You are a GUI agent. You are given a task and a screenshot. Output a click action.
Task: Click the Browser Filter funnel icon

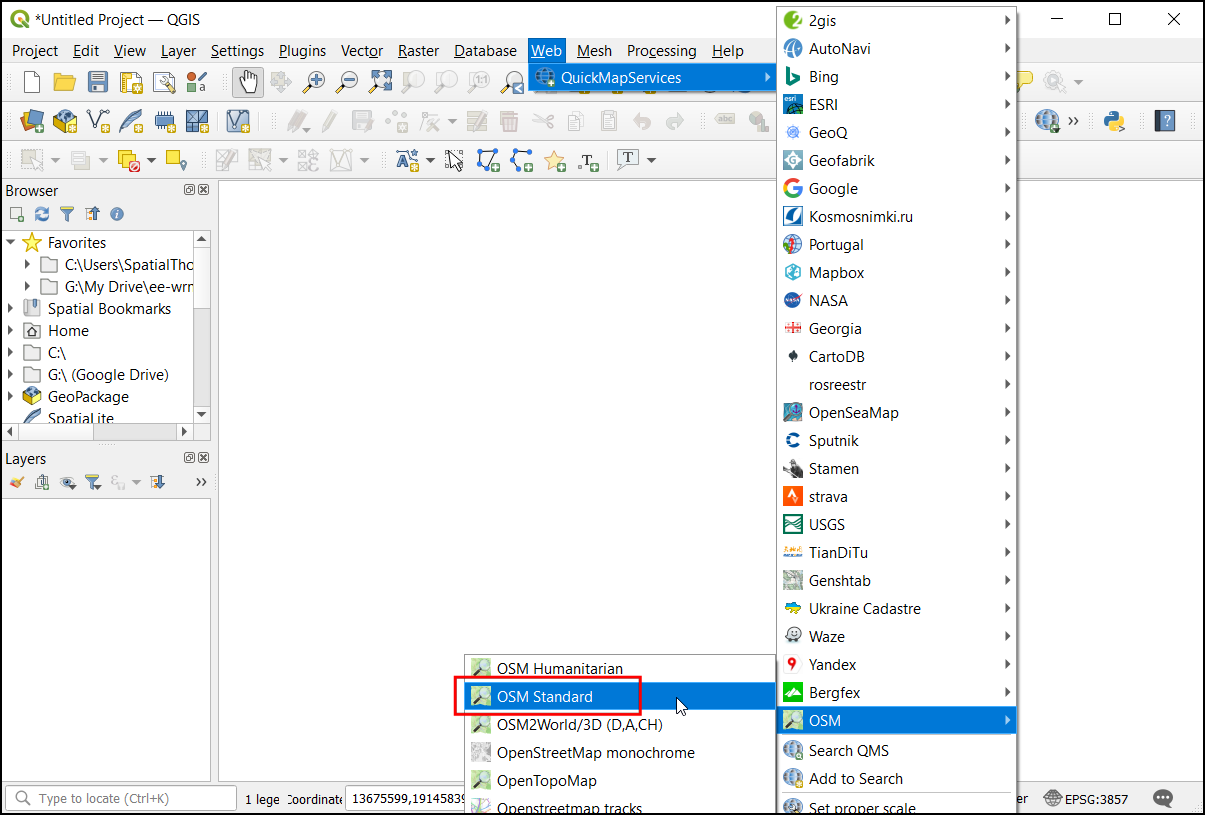[x=66, y=214]
